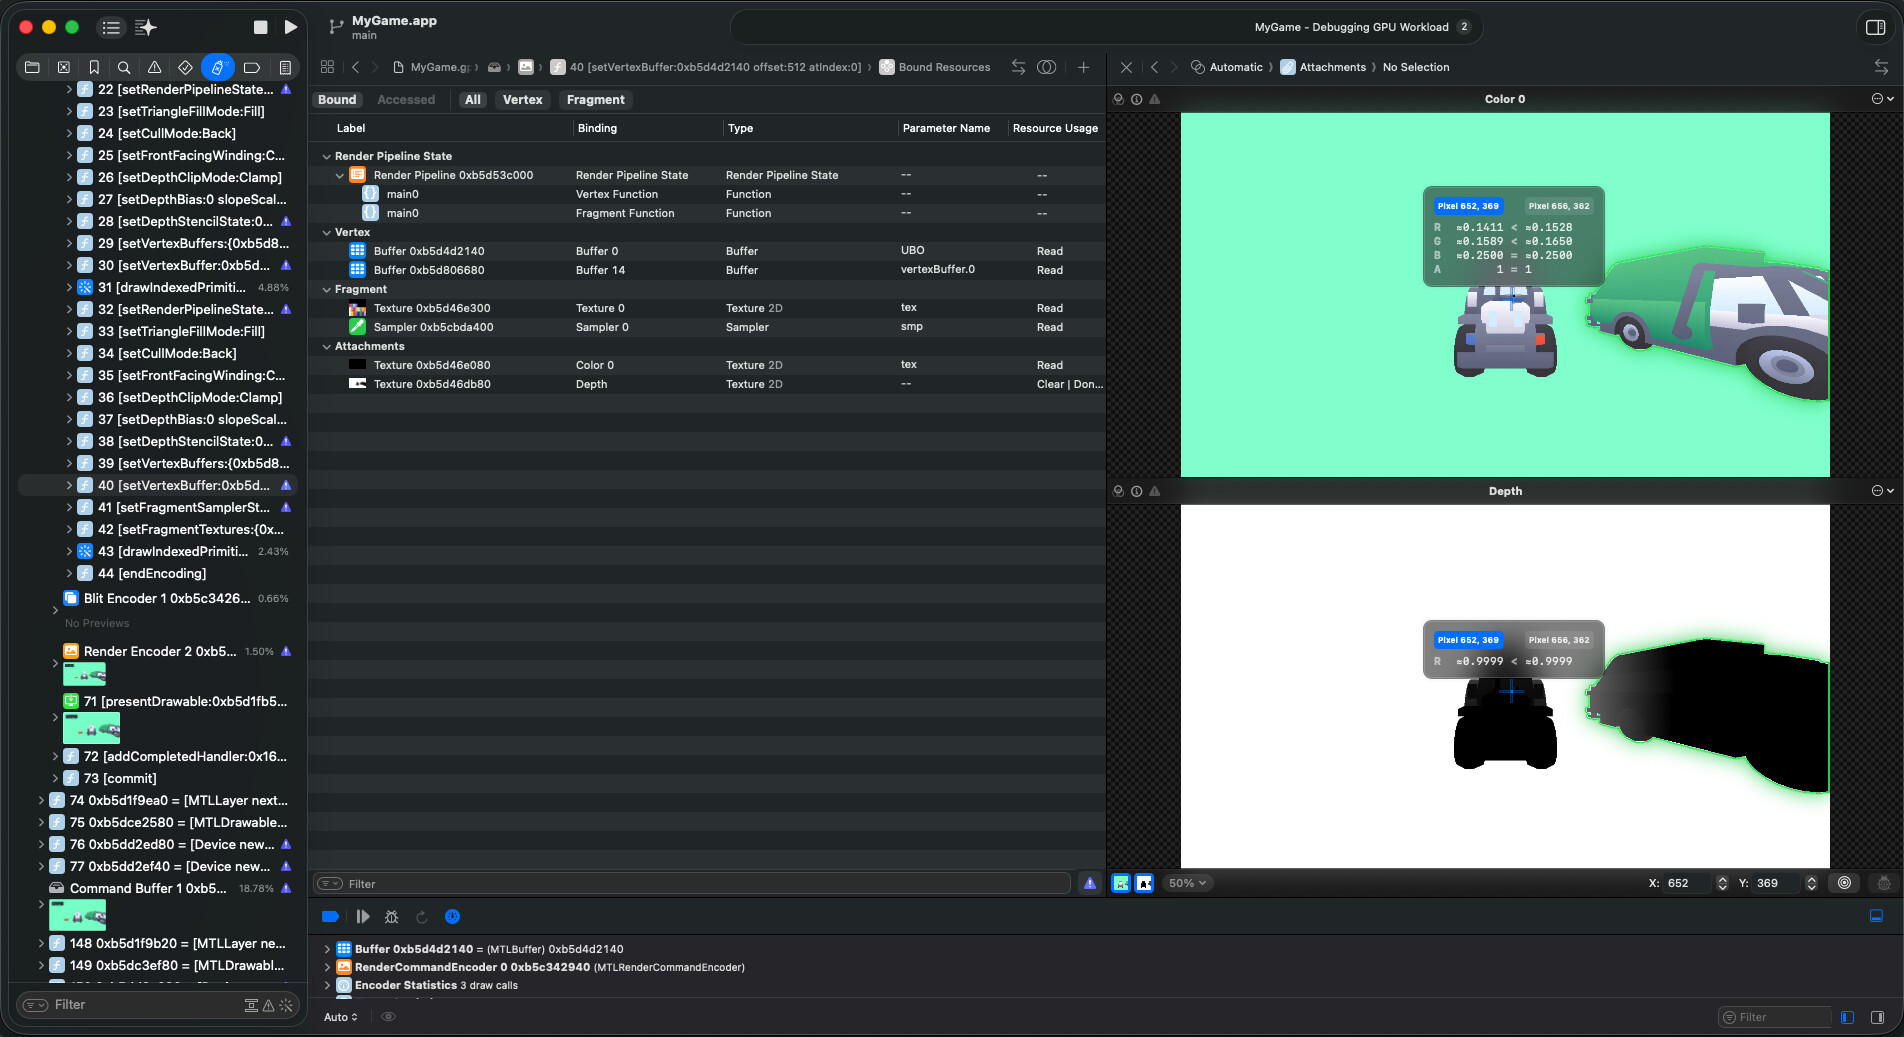Click the Issue navigator warning triangle icon

pos(154,67)
